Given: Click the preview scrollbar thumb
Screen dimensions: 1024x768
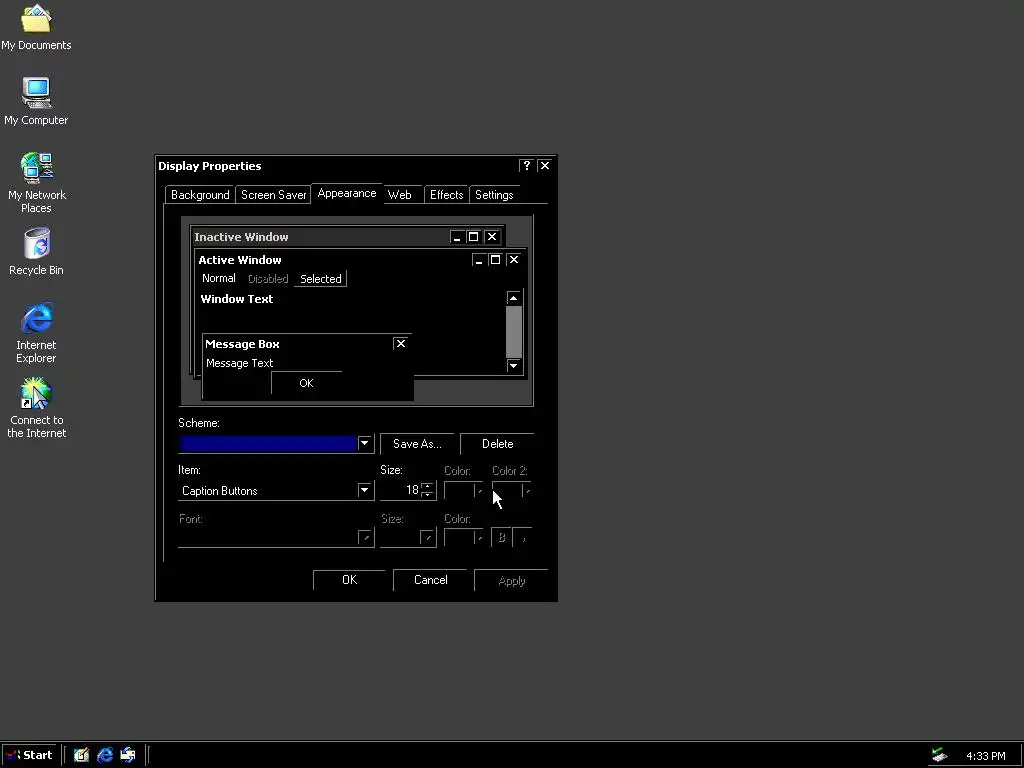Looking at the screenshot, I should pyautogui.click(x=514, y=332).
